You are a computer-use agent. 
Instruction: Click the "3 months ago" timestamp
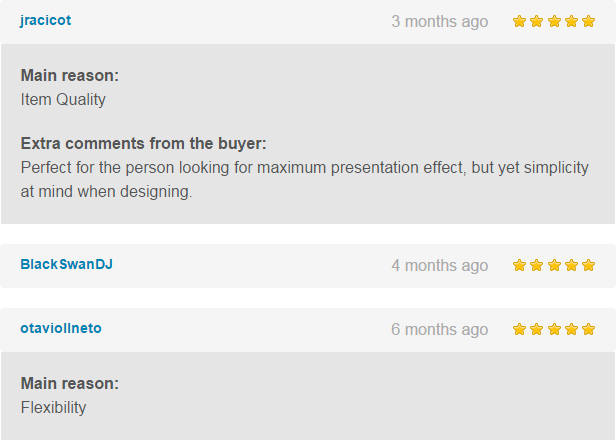click(x=440, y=21)
